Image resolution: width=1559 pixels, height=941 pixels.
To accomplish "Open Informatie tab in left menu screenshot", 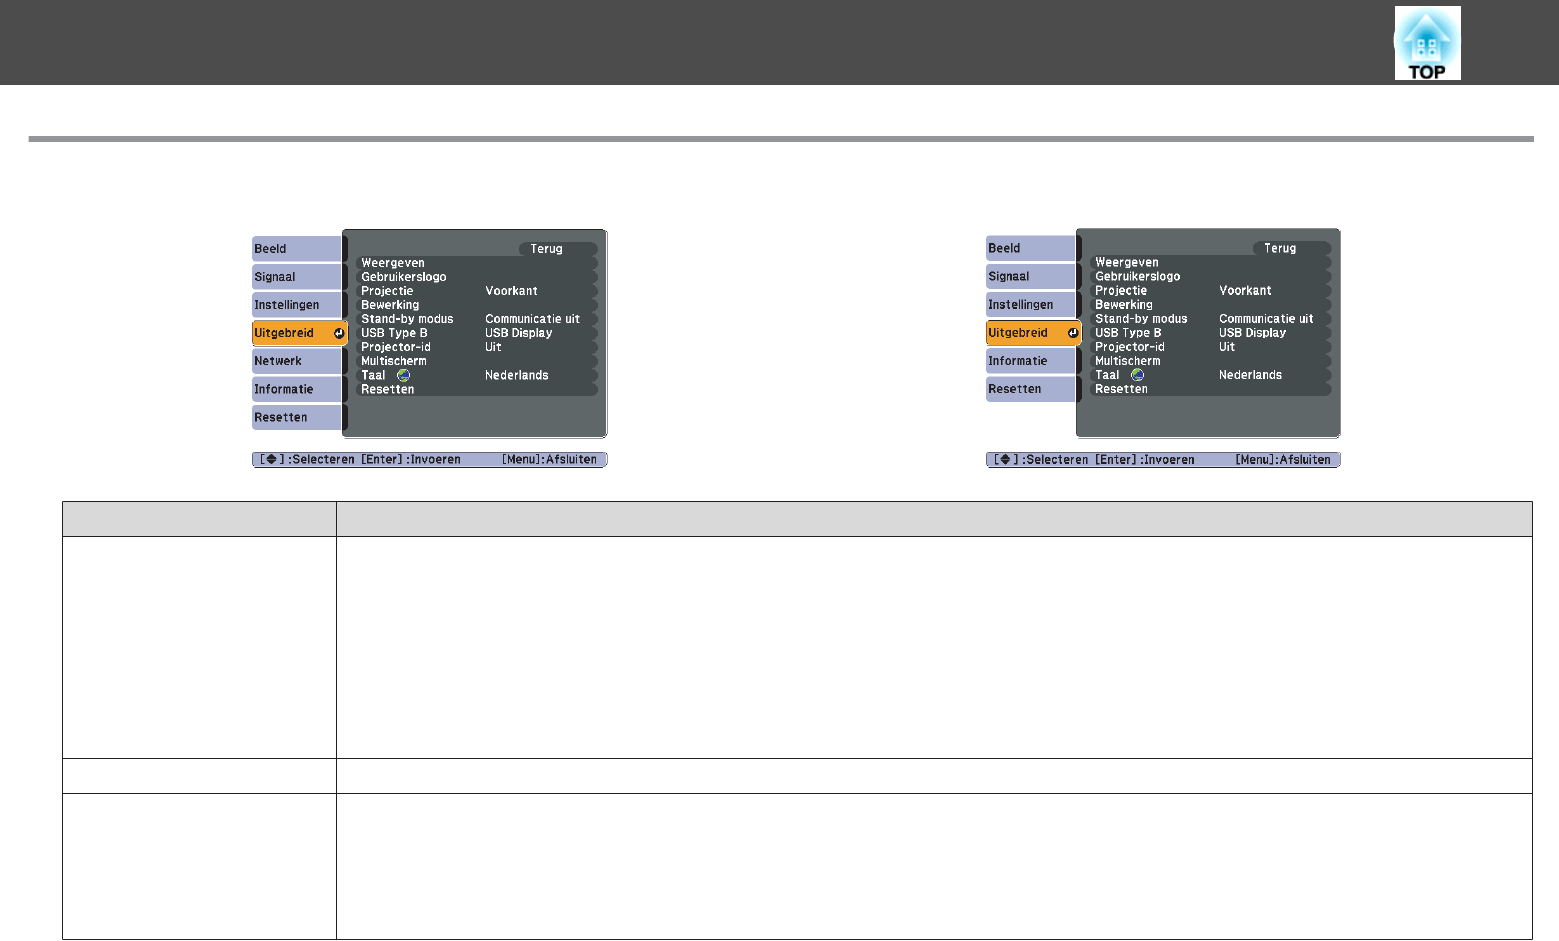I will click(x=298, y=389).
